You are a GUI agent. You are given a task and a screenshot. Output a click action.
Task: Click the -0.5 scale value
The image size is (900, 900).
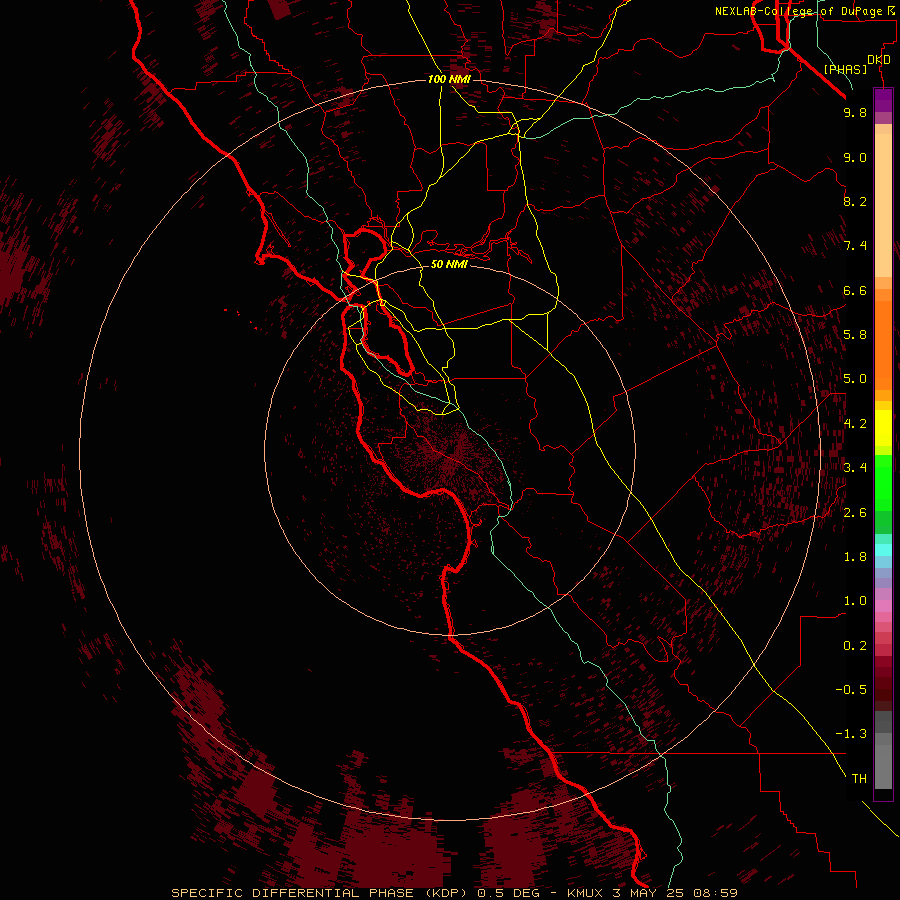(x=851, y=690)
